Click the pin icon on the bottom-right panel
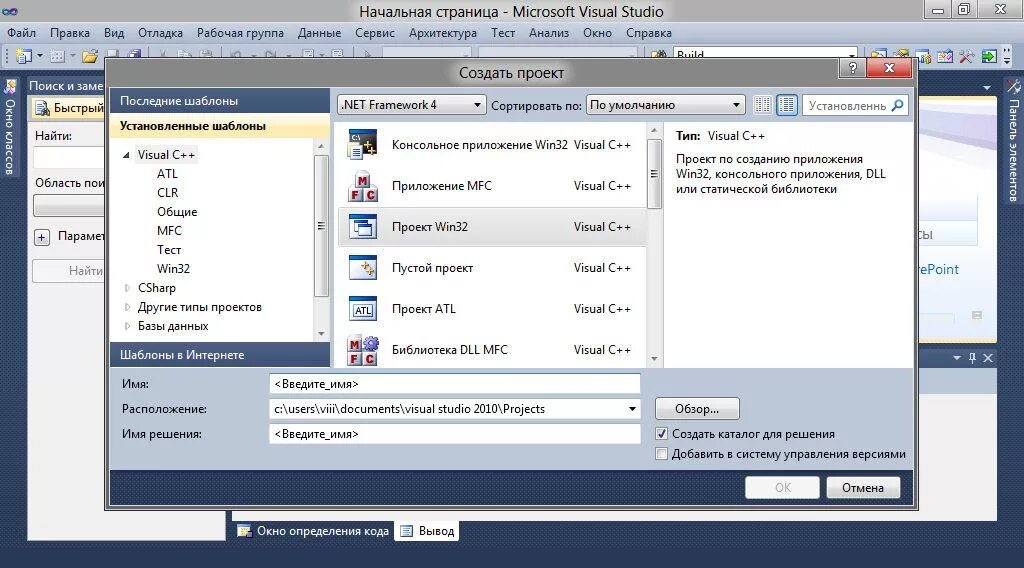Viewport: 1024px width, 568px height. (x=972, y=358)
